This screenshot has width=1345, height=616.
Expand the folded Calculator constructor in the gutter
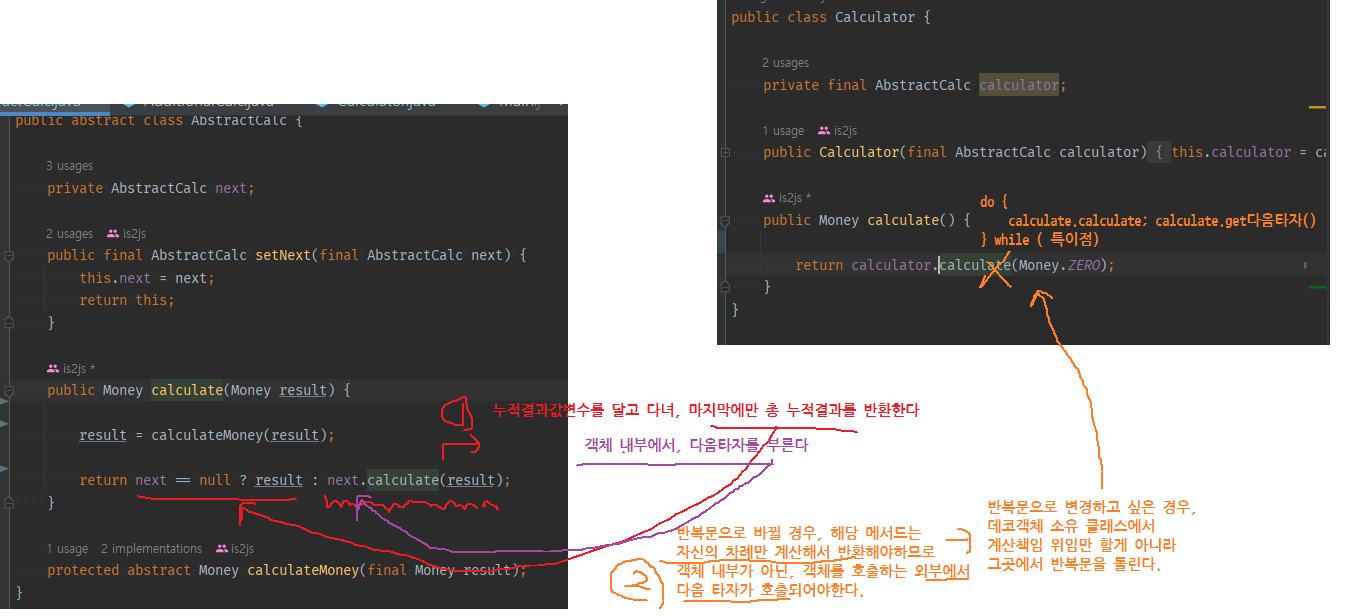point(726,152)
